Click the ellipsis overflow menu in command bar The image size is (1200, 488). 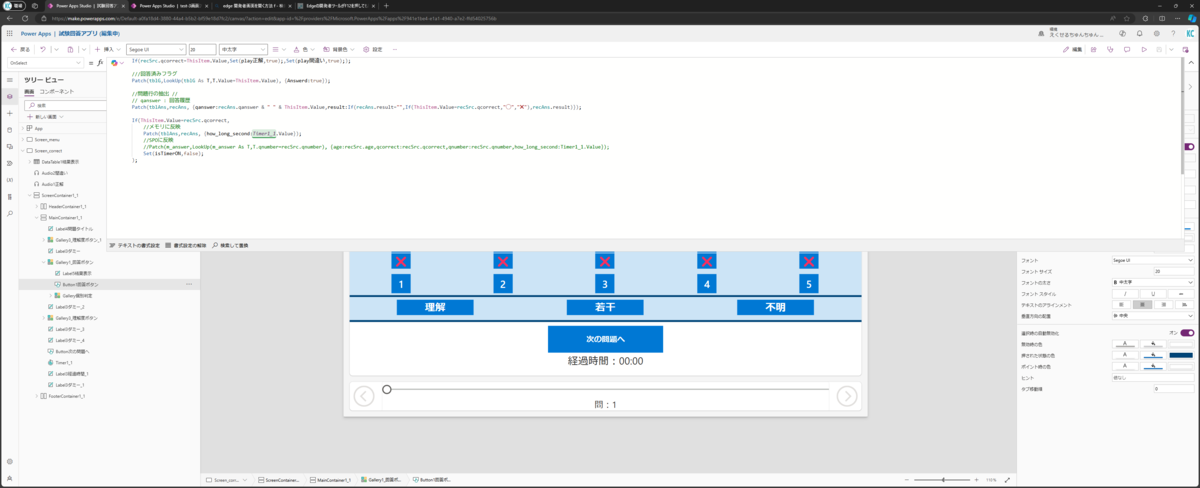tap(395, 49)
